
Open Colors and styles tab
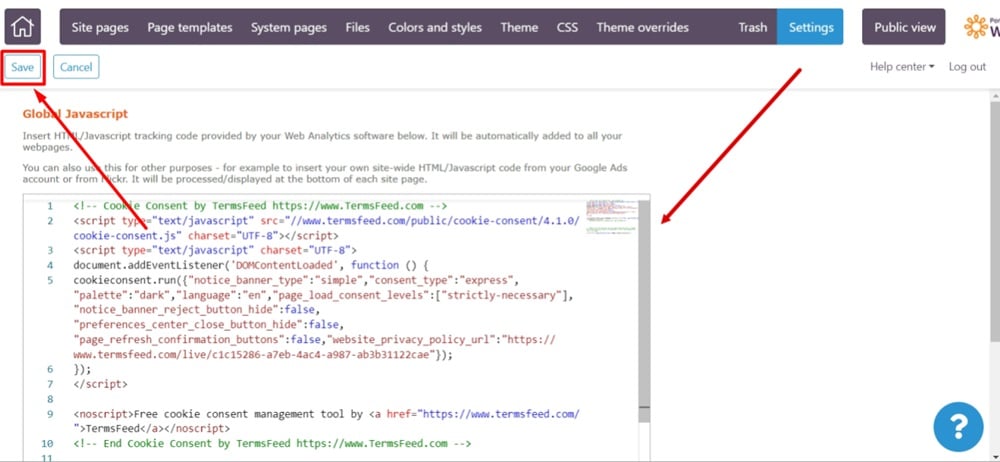(435, 27)
